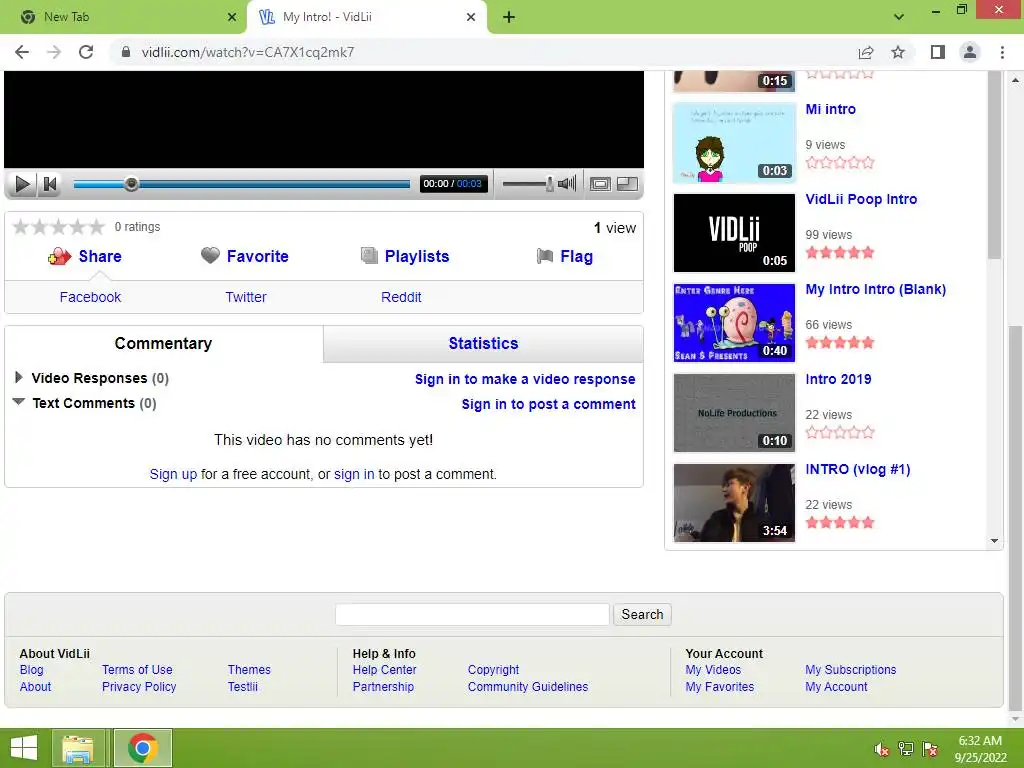Switch to the Commentary tab
1024x768 pixels.
pyautogui.click(x=163, y=344)
